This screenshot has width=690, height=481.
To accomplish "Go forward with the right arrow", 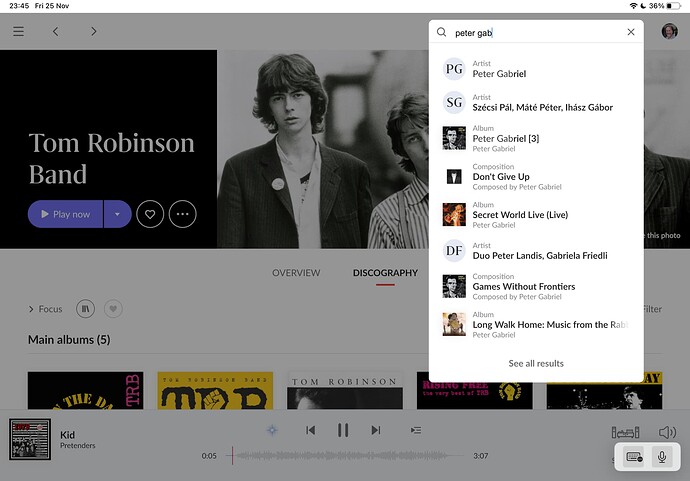I will 93,32.
